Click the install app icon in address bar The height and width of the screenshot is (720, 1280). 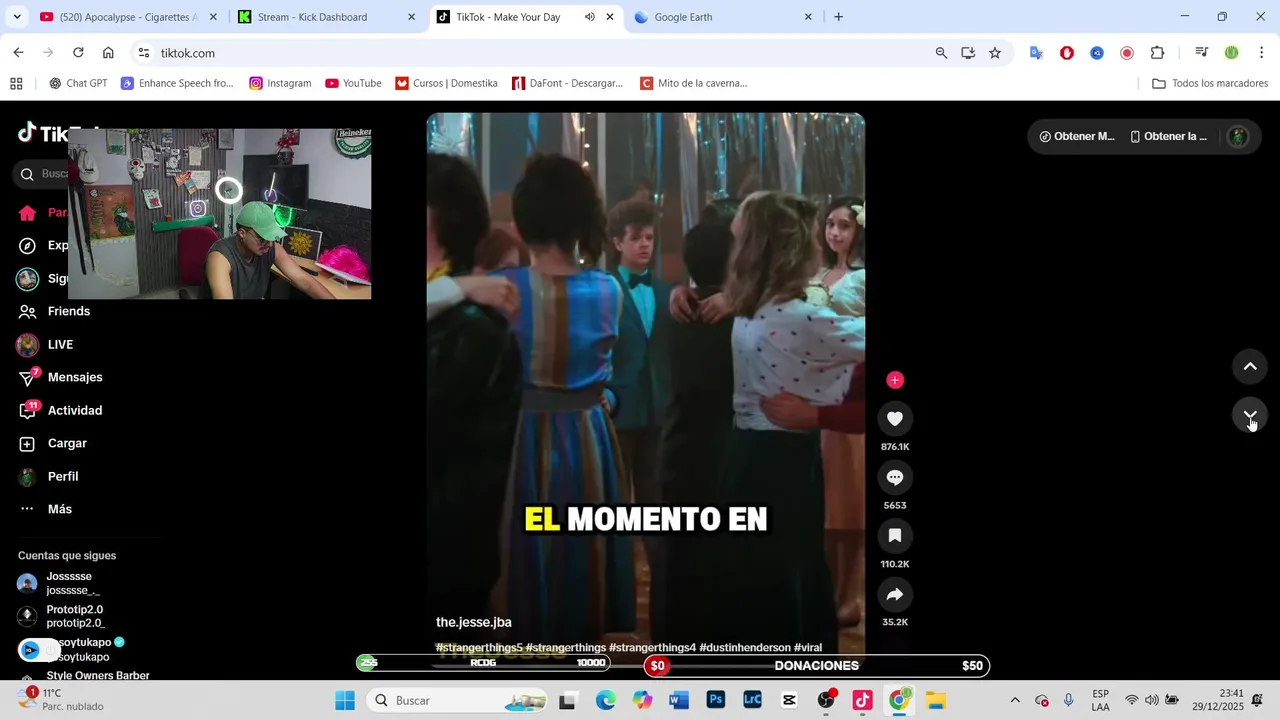point(968,53)
